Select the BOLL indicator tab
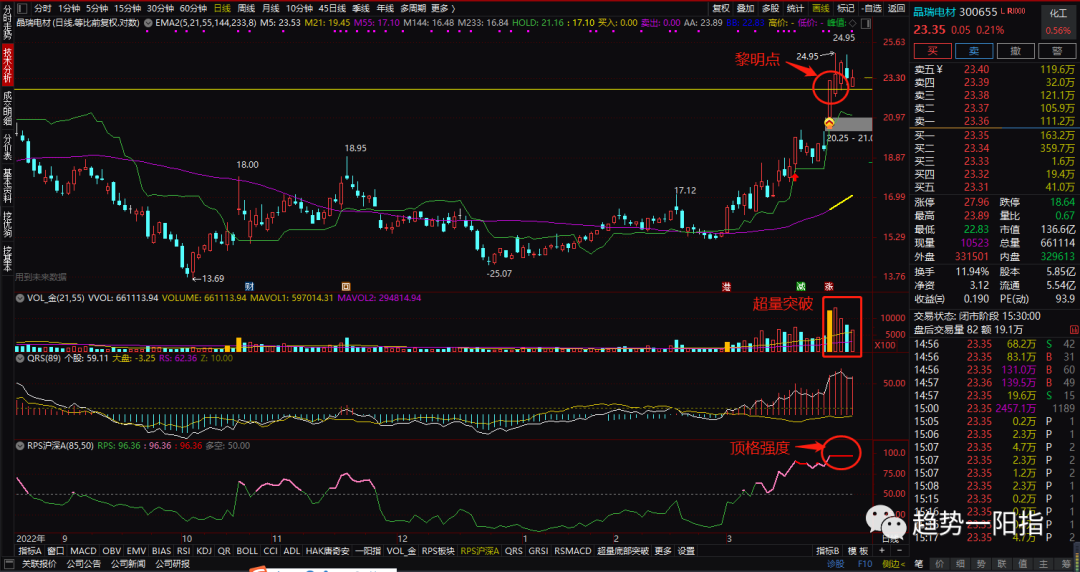 pyautogui.click(x=247, y=551)
